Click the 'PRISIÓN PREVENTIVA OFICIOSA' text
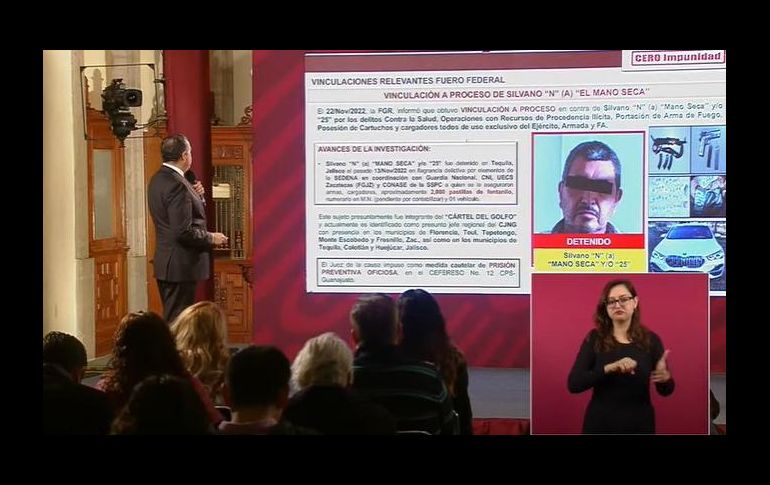770x485 pixels. pyautogui.click(x=419, y=268)
